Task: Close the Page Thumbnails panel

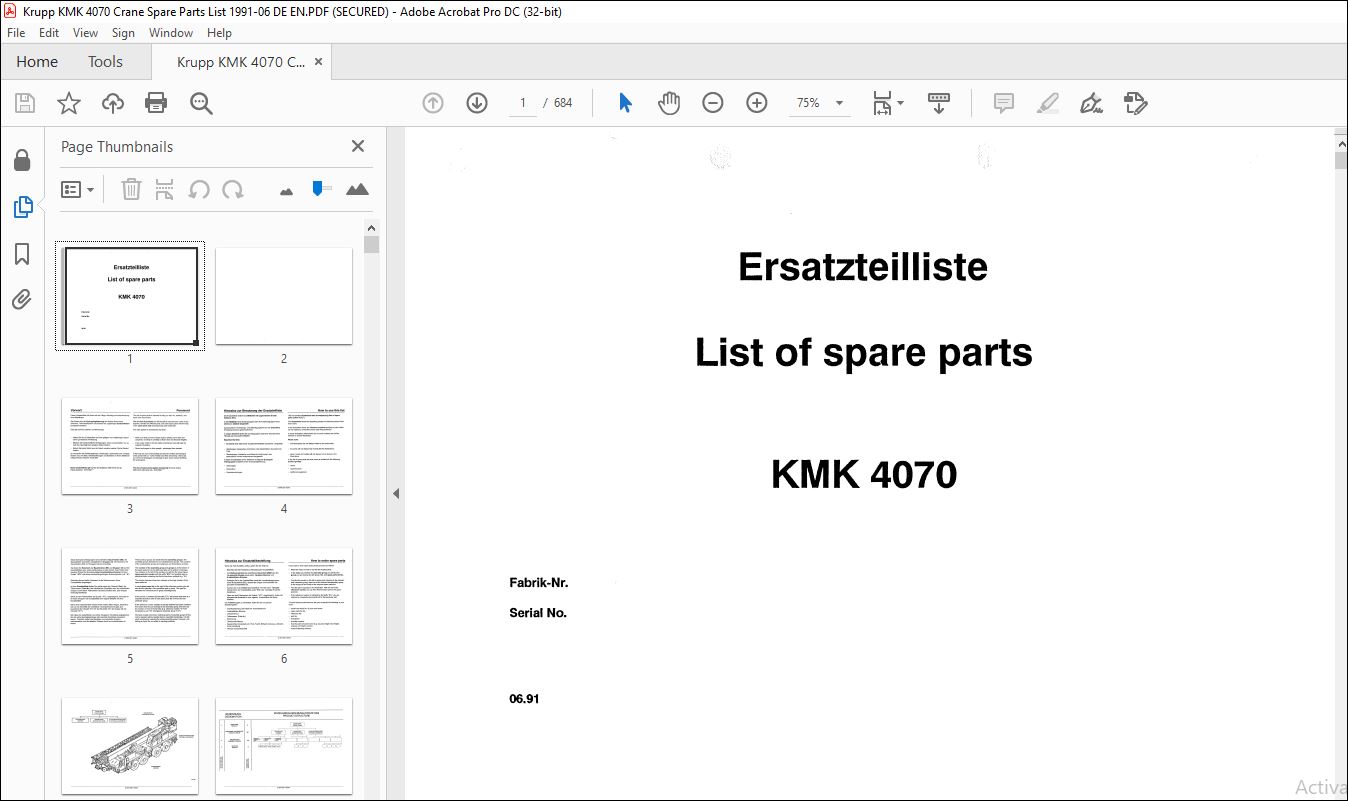Action: pyautogui.click(x=358, y=146)
